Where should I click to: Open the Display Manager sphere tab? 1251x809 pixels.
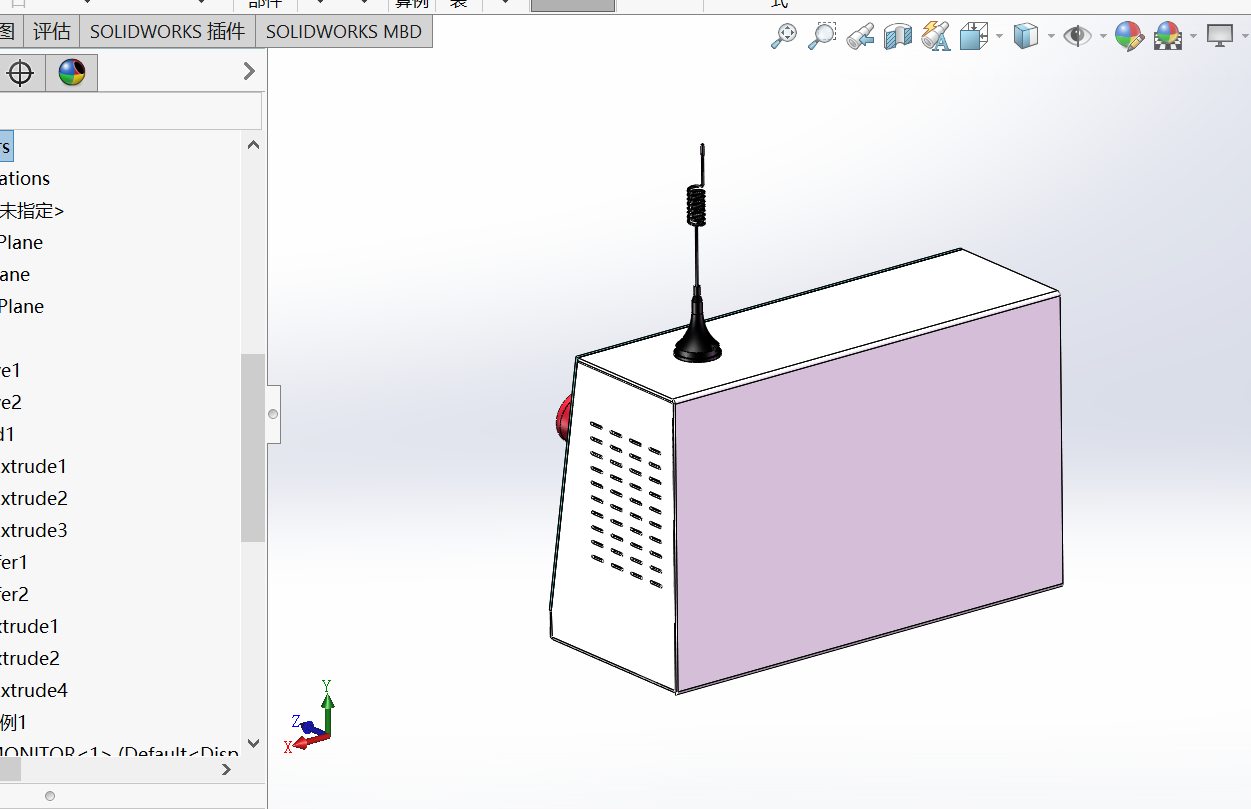(71, 72)
